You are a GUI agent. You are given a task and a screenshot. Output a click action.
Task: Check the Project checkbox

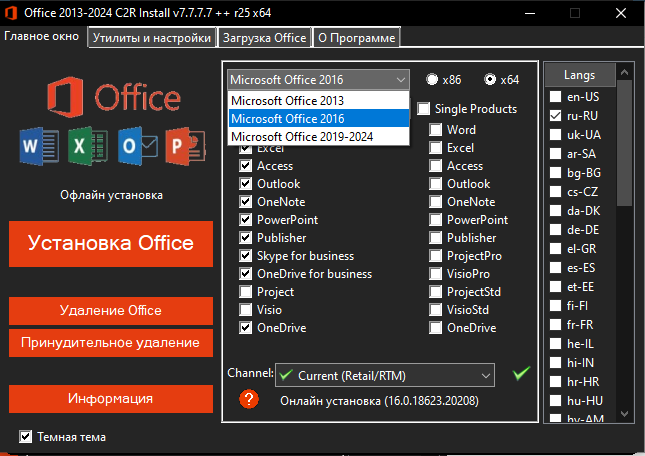(246, 292)
